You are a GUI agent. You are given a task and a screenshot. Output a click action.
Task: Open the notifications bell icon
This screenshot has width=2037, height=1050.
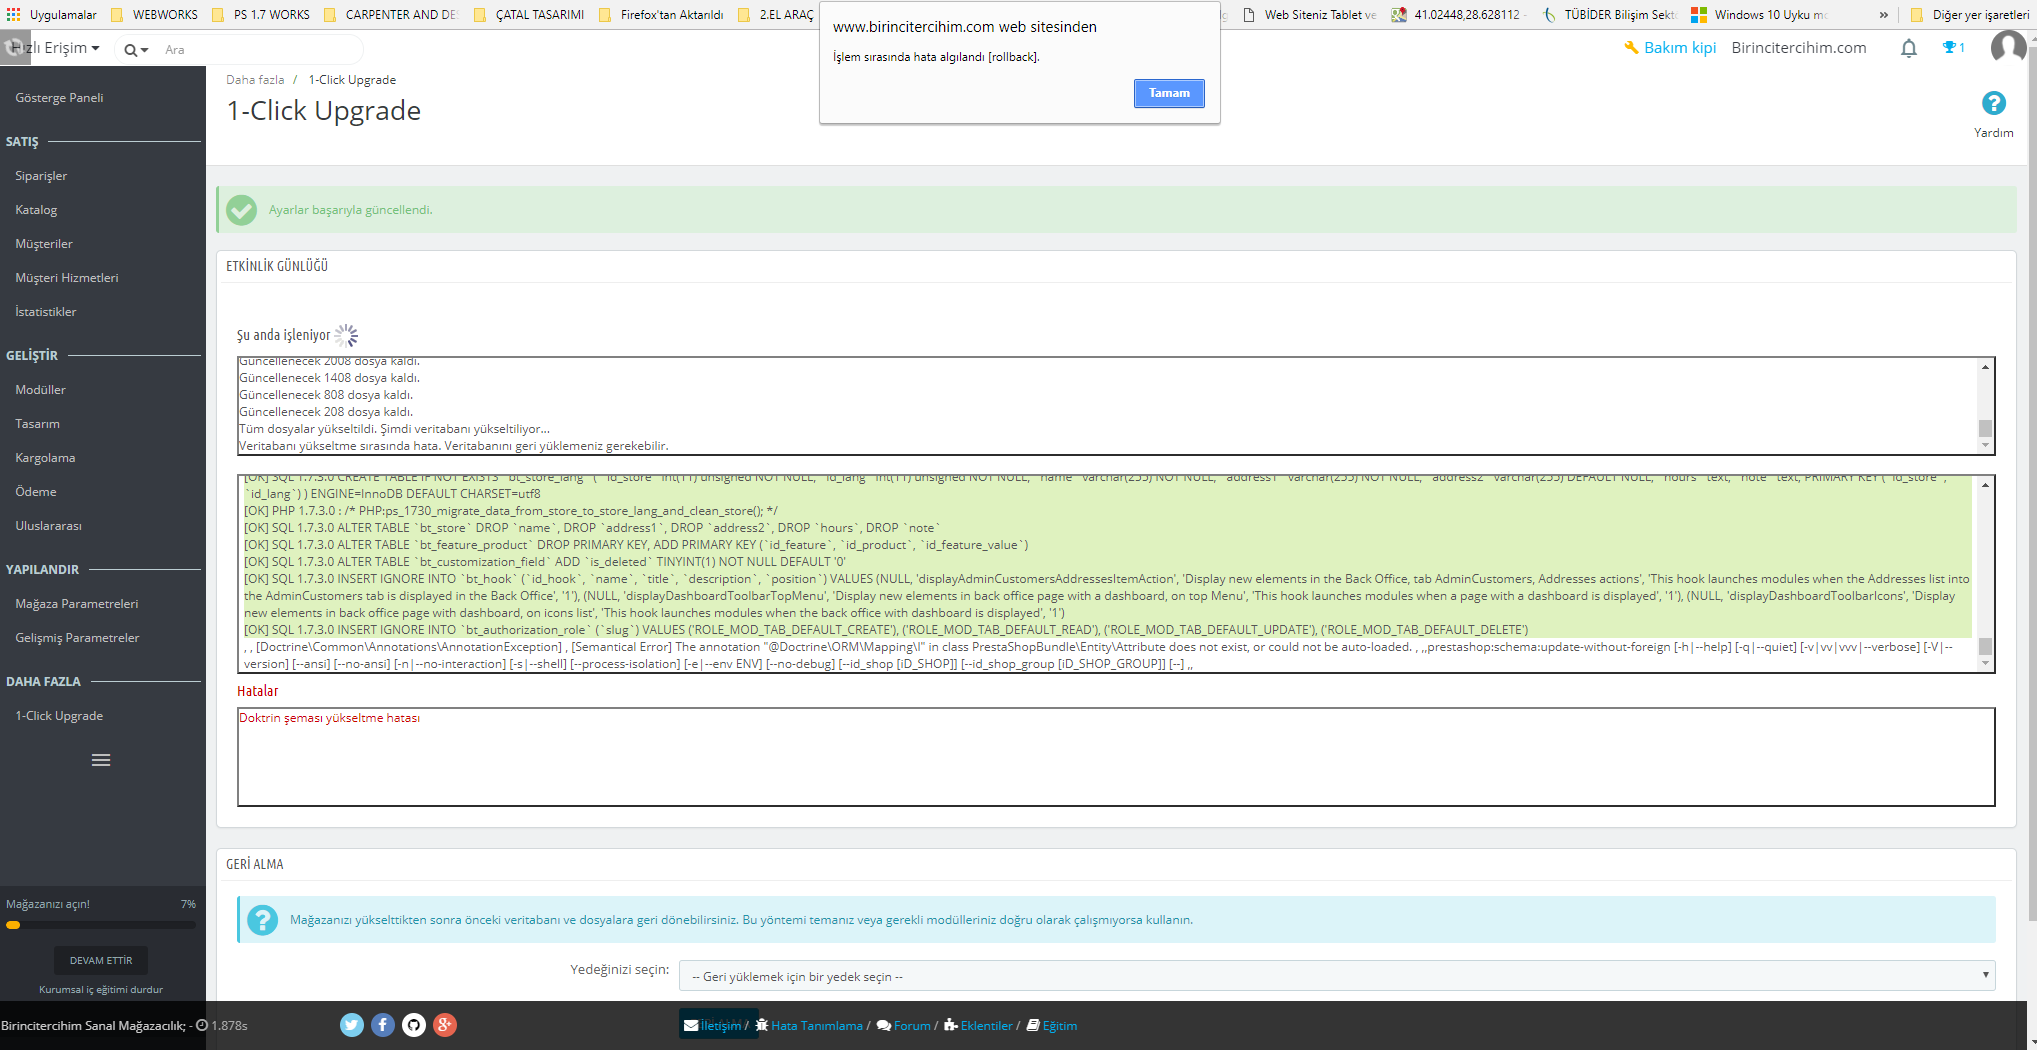1908,48
